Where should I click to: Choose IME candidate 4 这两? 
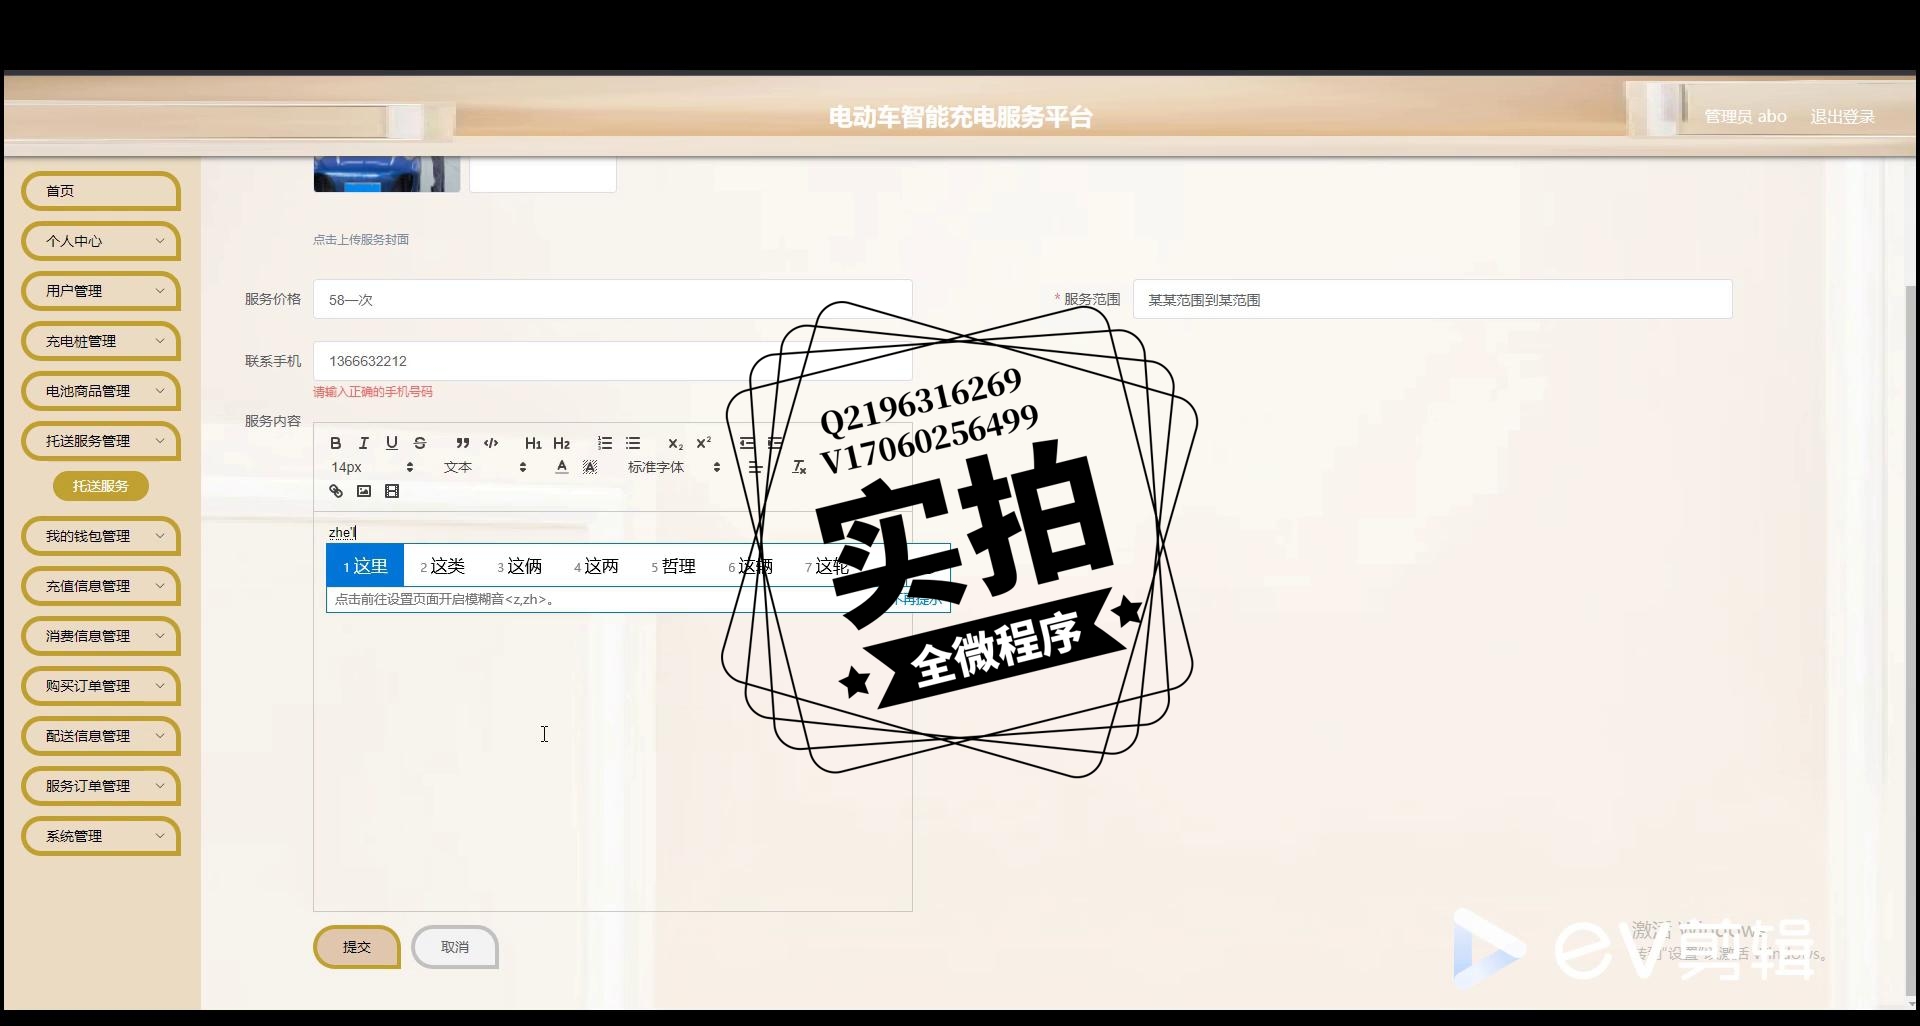596,566
